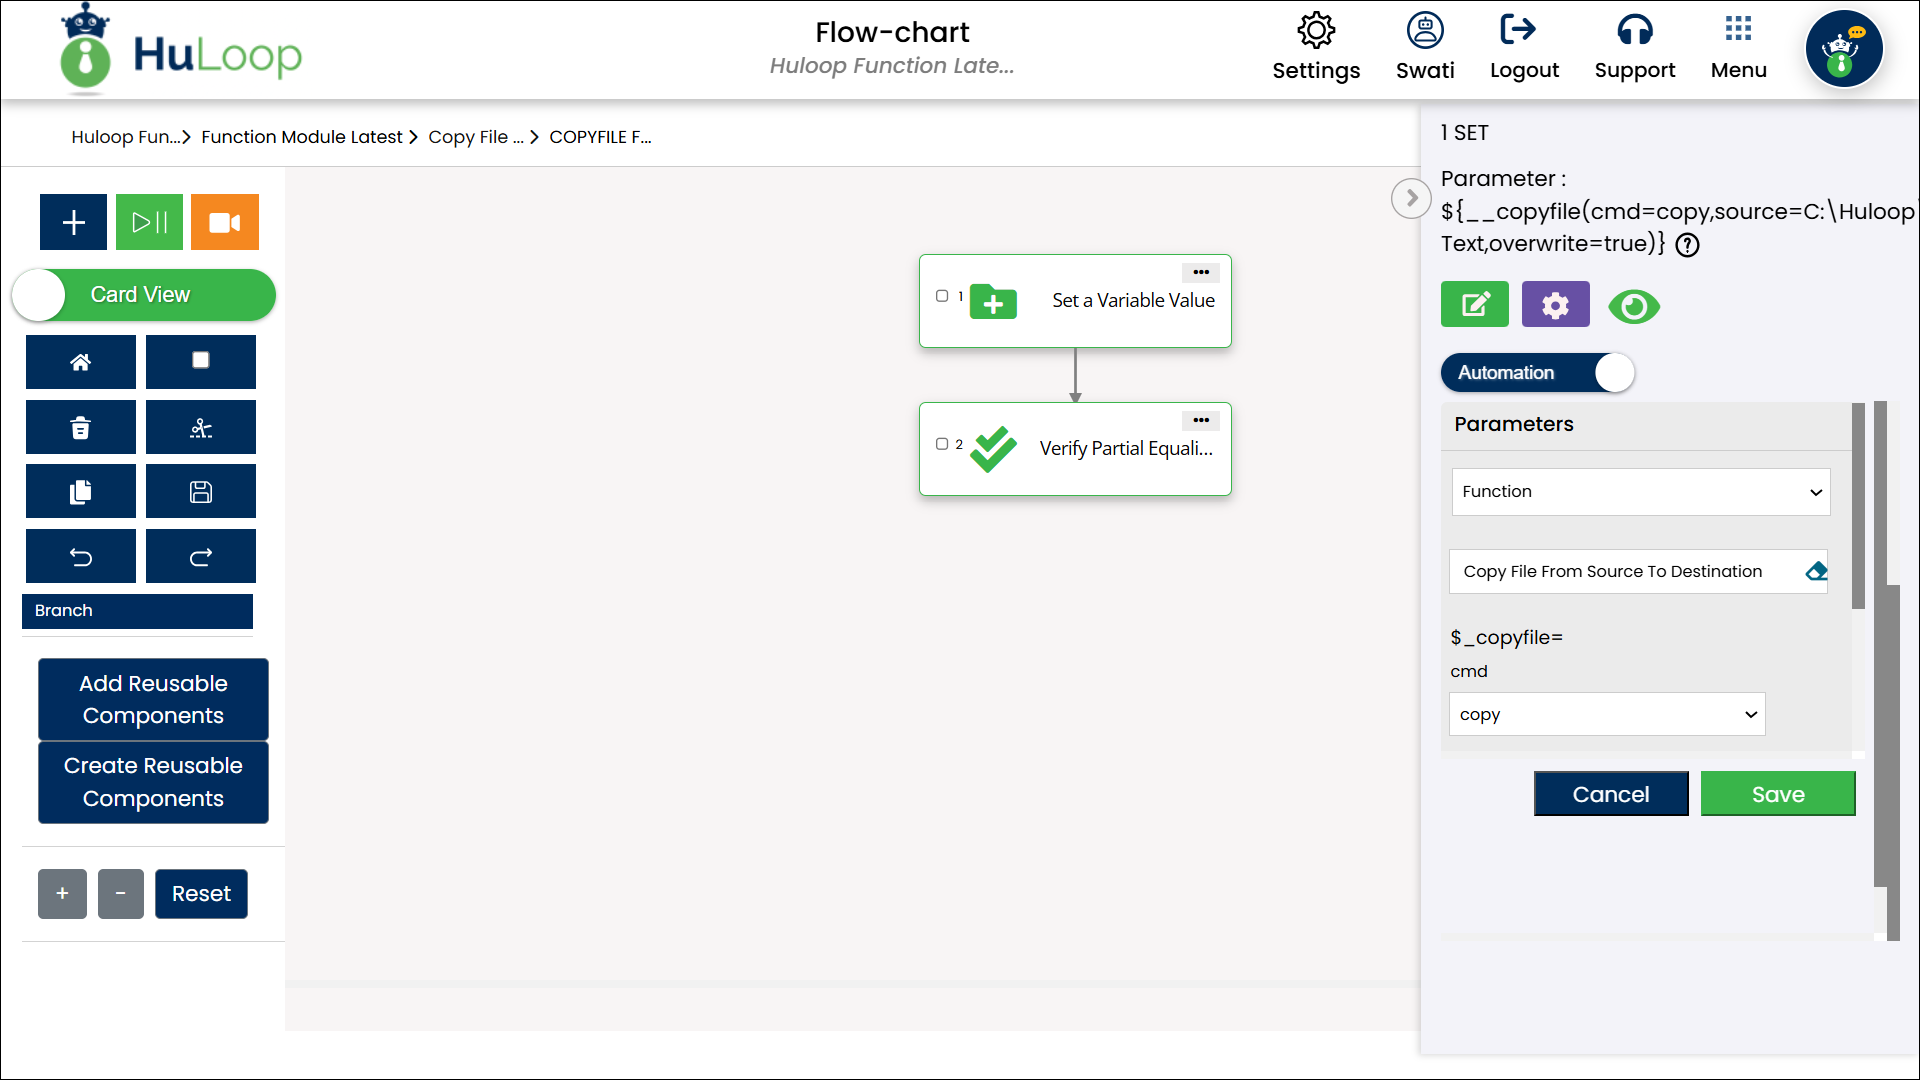Click the Save button

point(1777,794)
